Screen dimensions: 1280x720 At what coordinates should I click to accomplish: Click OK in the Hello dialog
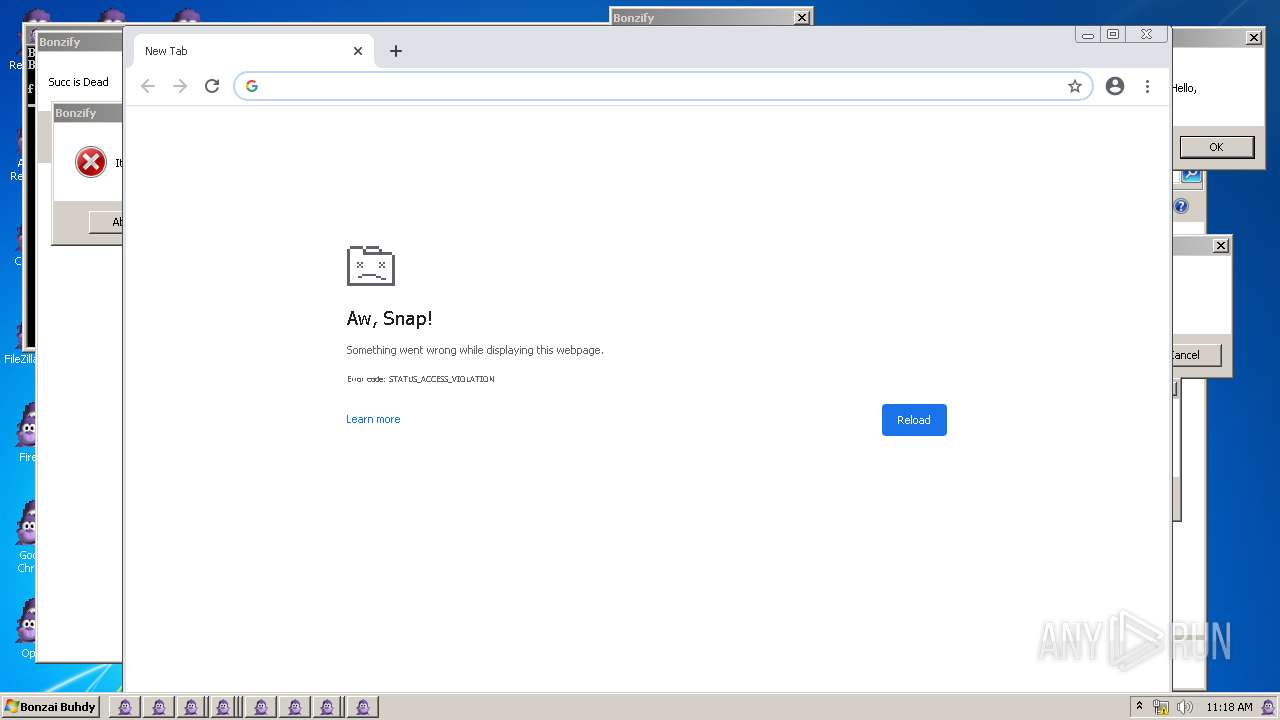point(1216,147)
